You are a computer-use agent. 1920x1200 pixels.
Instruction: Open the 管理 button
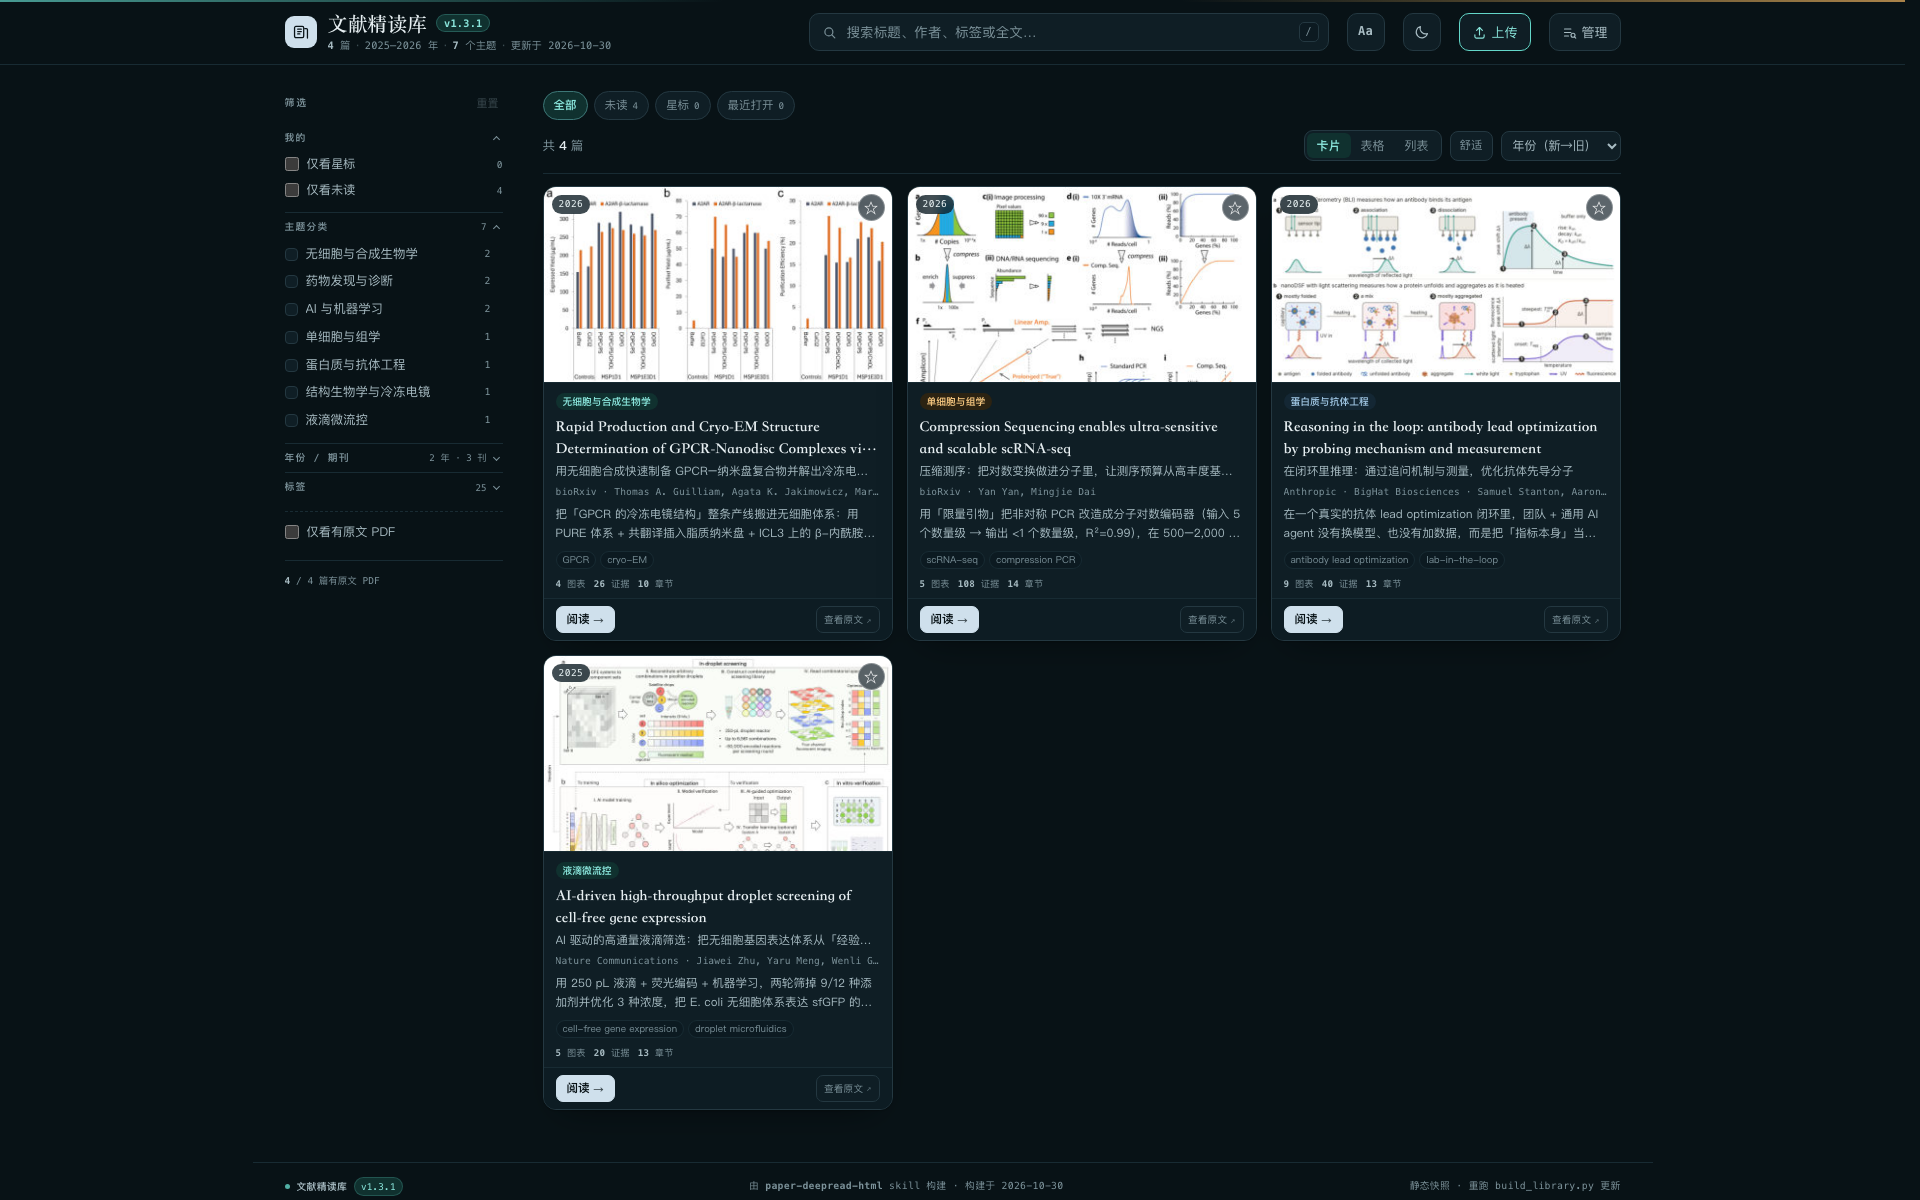tap(1584, 32)
